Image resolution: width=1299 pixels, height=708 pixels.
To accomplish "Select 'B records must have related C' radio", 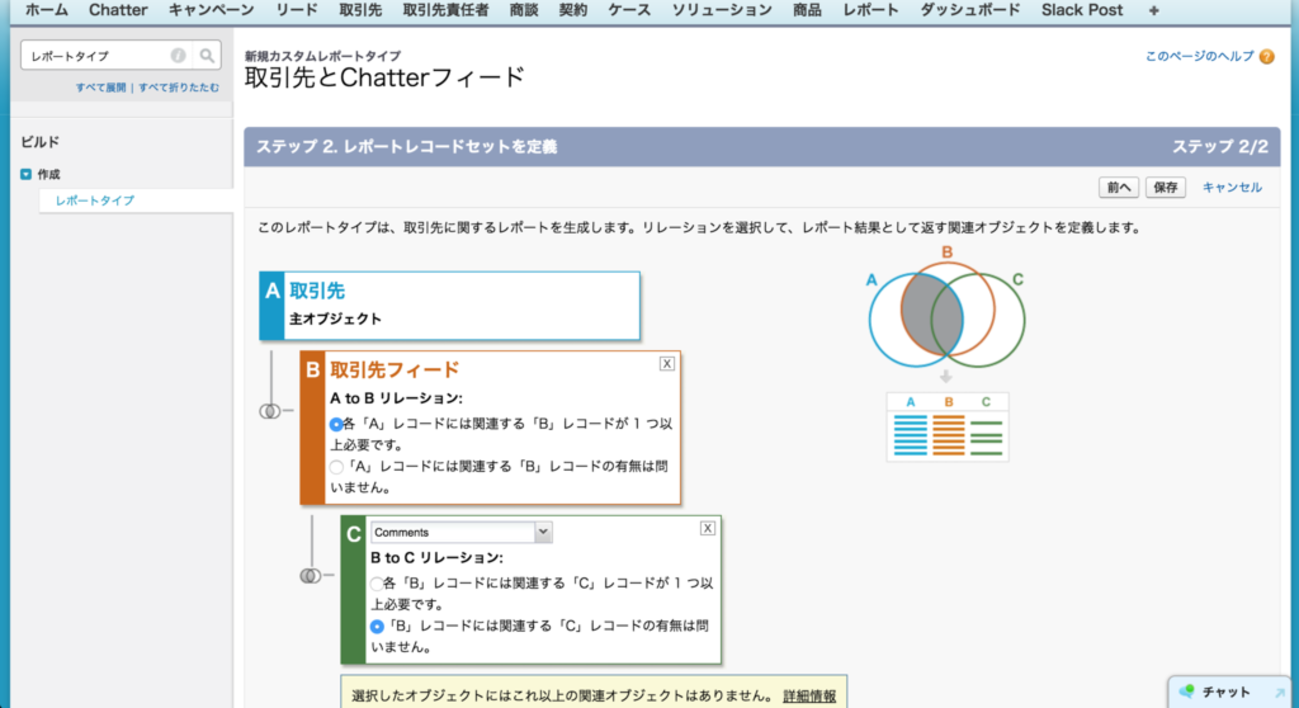I will click(x=376, y=583).
